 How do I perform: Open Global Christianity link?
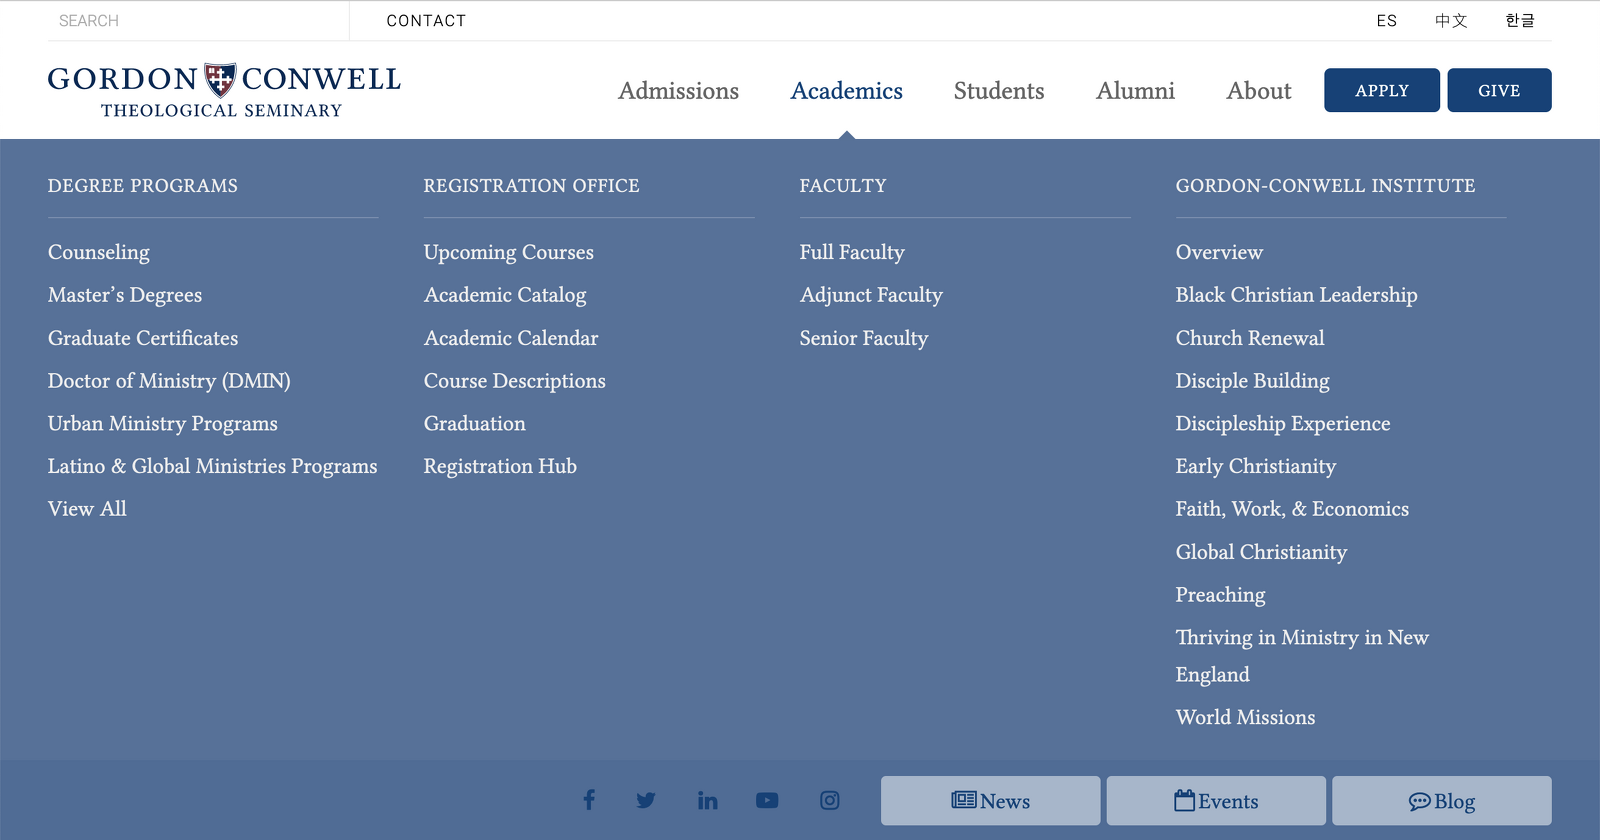[1261, 552]
